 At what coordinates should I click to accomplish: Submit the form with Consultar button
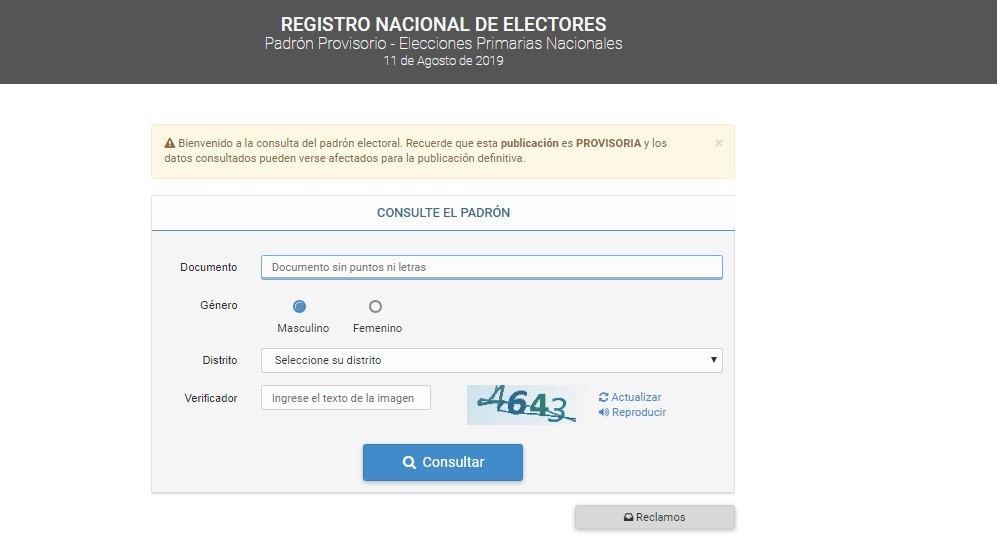(443, 463)
